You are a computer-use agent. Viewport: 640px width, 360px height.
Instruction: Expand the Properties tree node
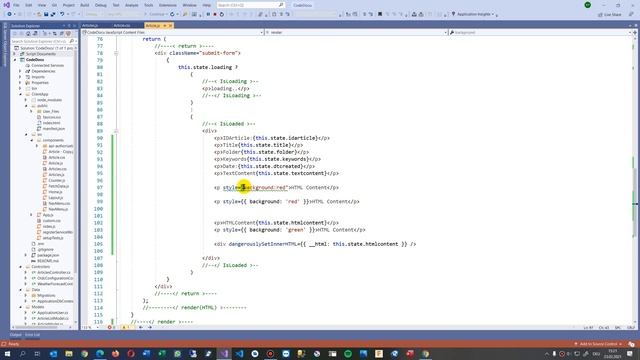(20, 82)
